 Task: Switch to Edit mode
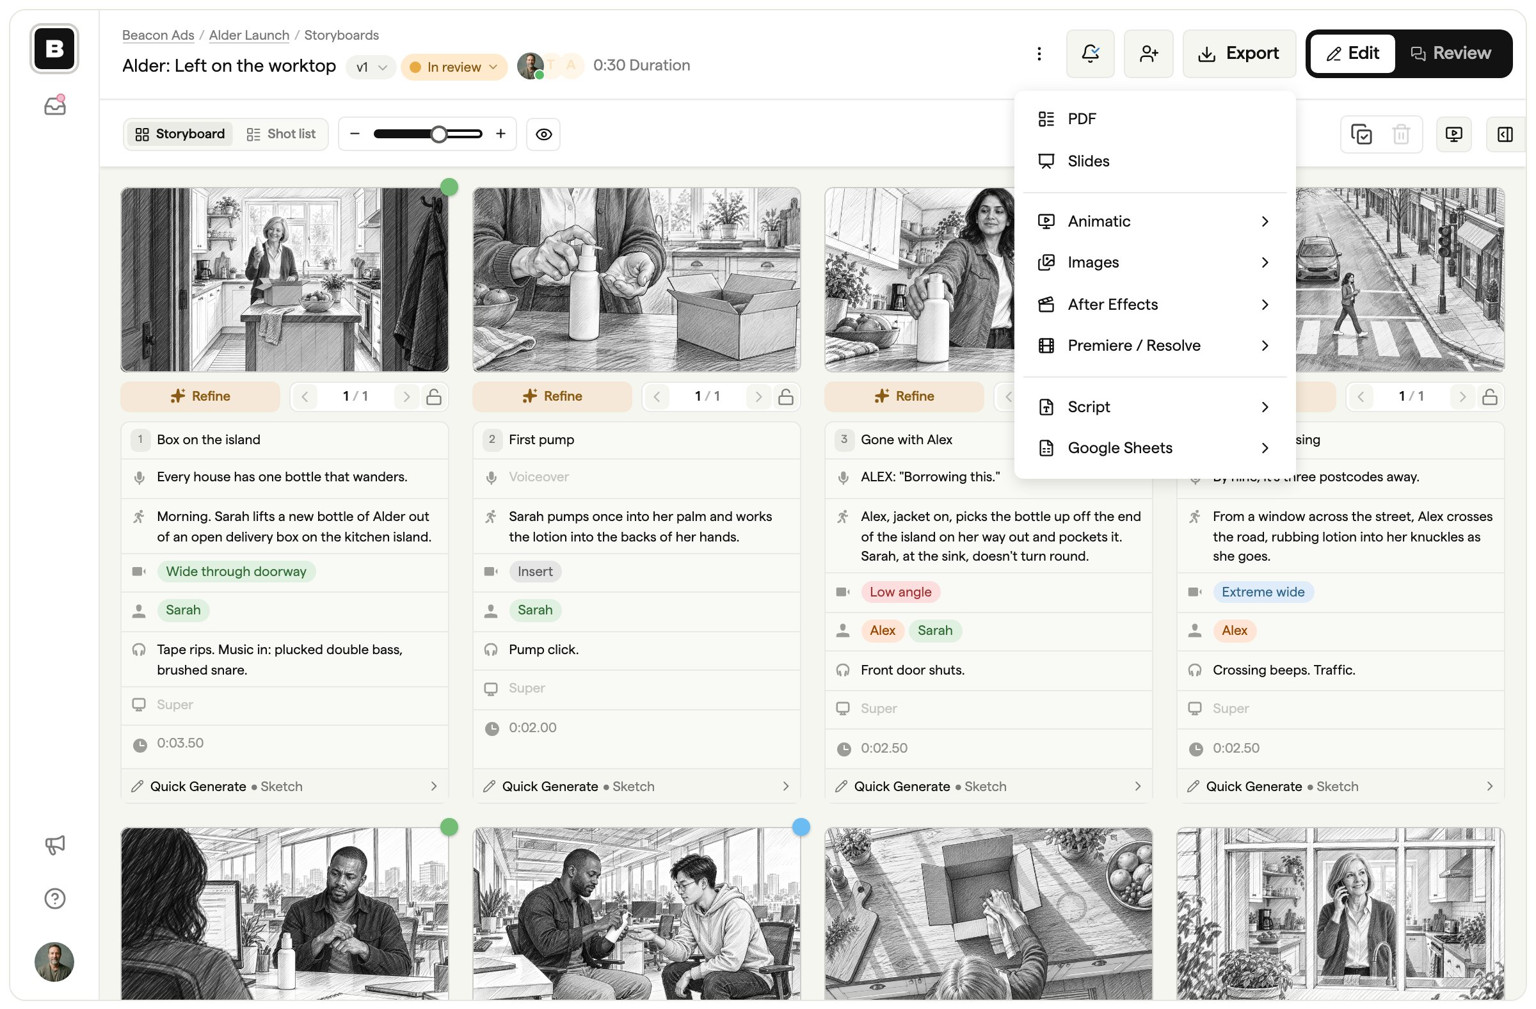click(x=1352, y=54)
